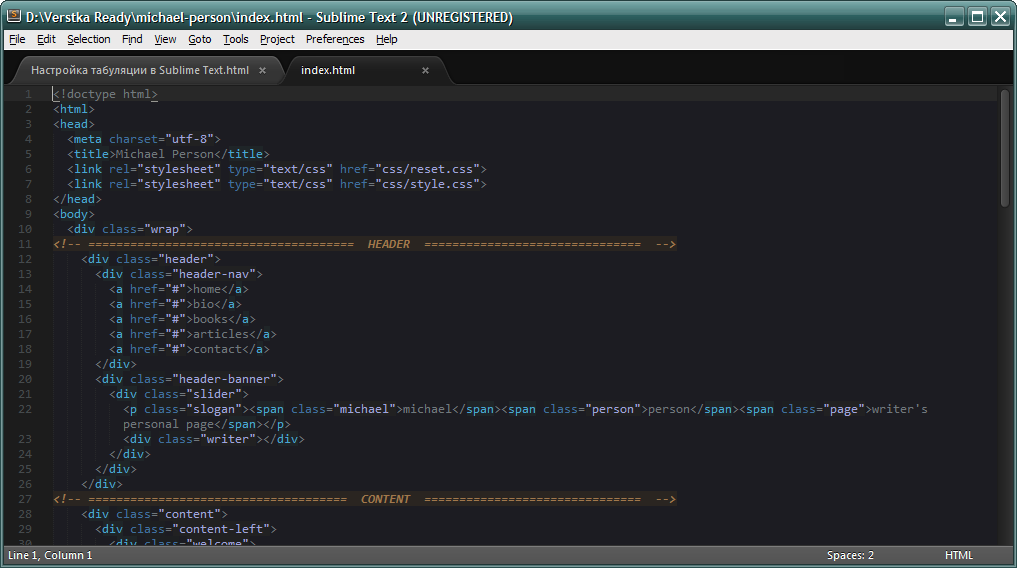
Task: Open the Selection menu
Action: click(89, 39)
